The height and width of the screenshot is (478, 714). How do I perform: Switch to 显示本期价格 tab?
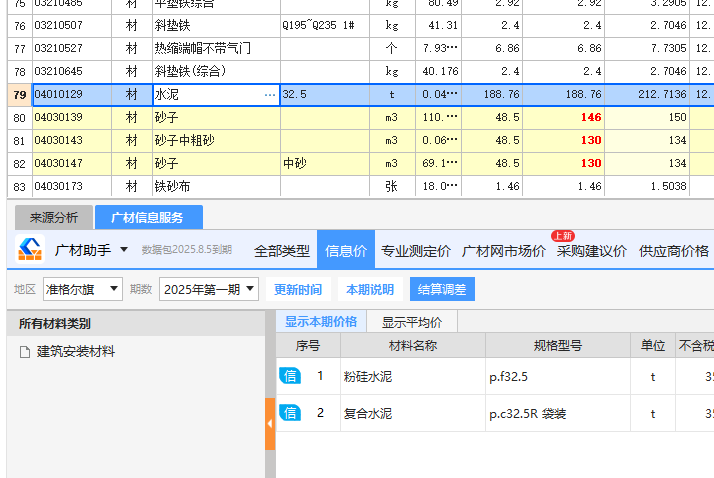tap(321, 322)
